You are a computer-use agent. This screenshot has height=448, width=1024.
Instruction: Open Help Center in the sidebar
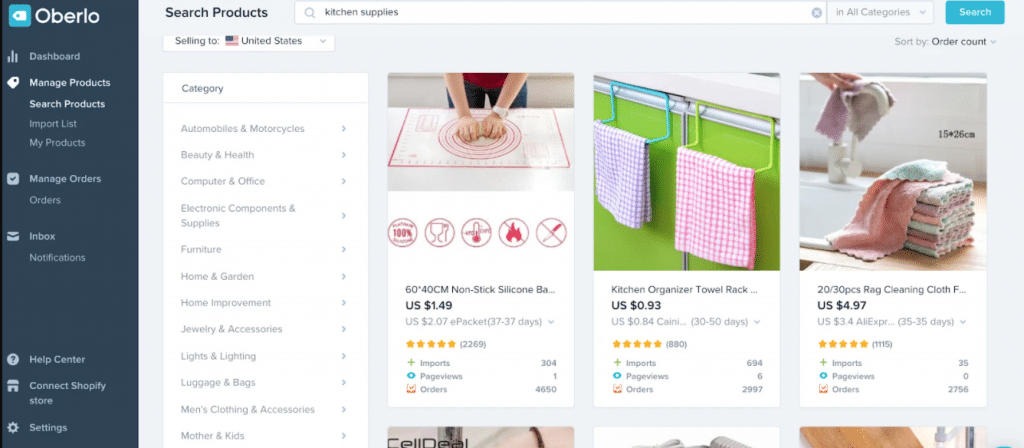tap(57, 360)
